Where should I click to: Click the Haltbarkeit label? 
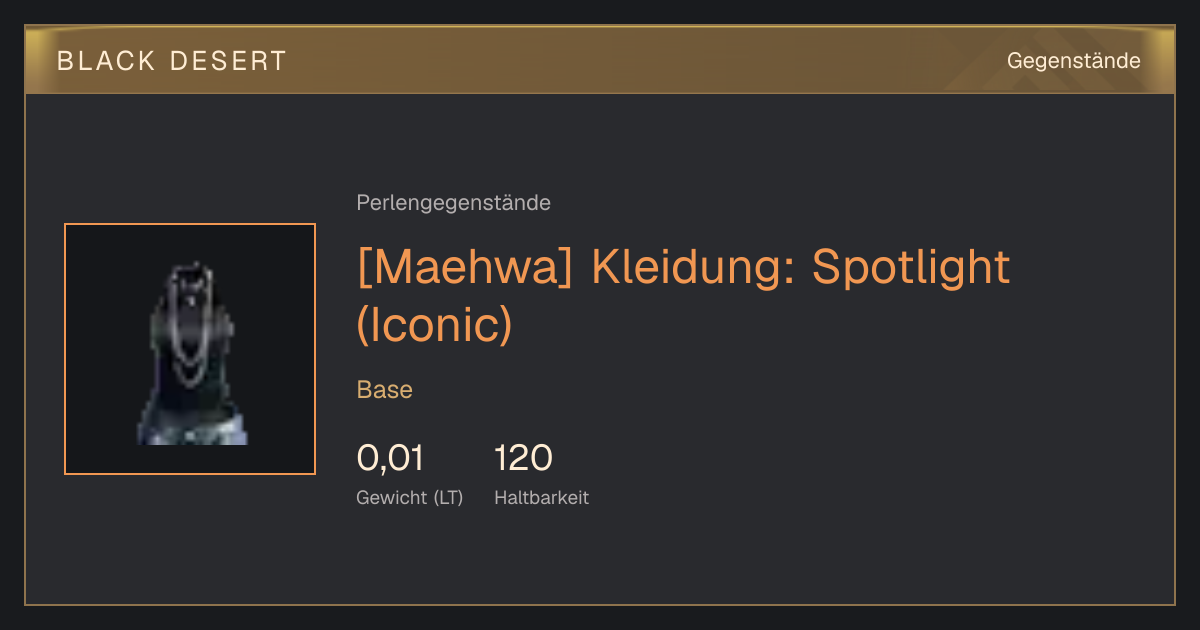(x=541, y=497)
